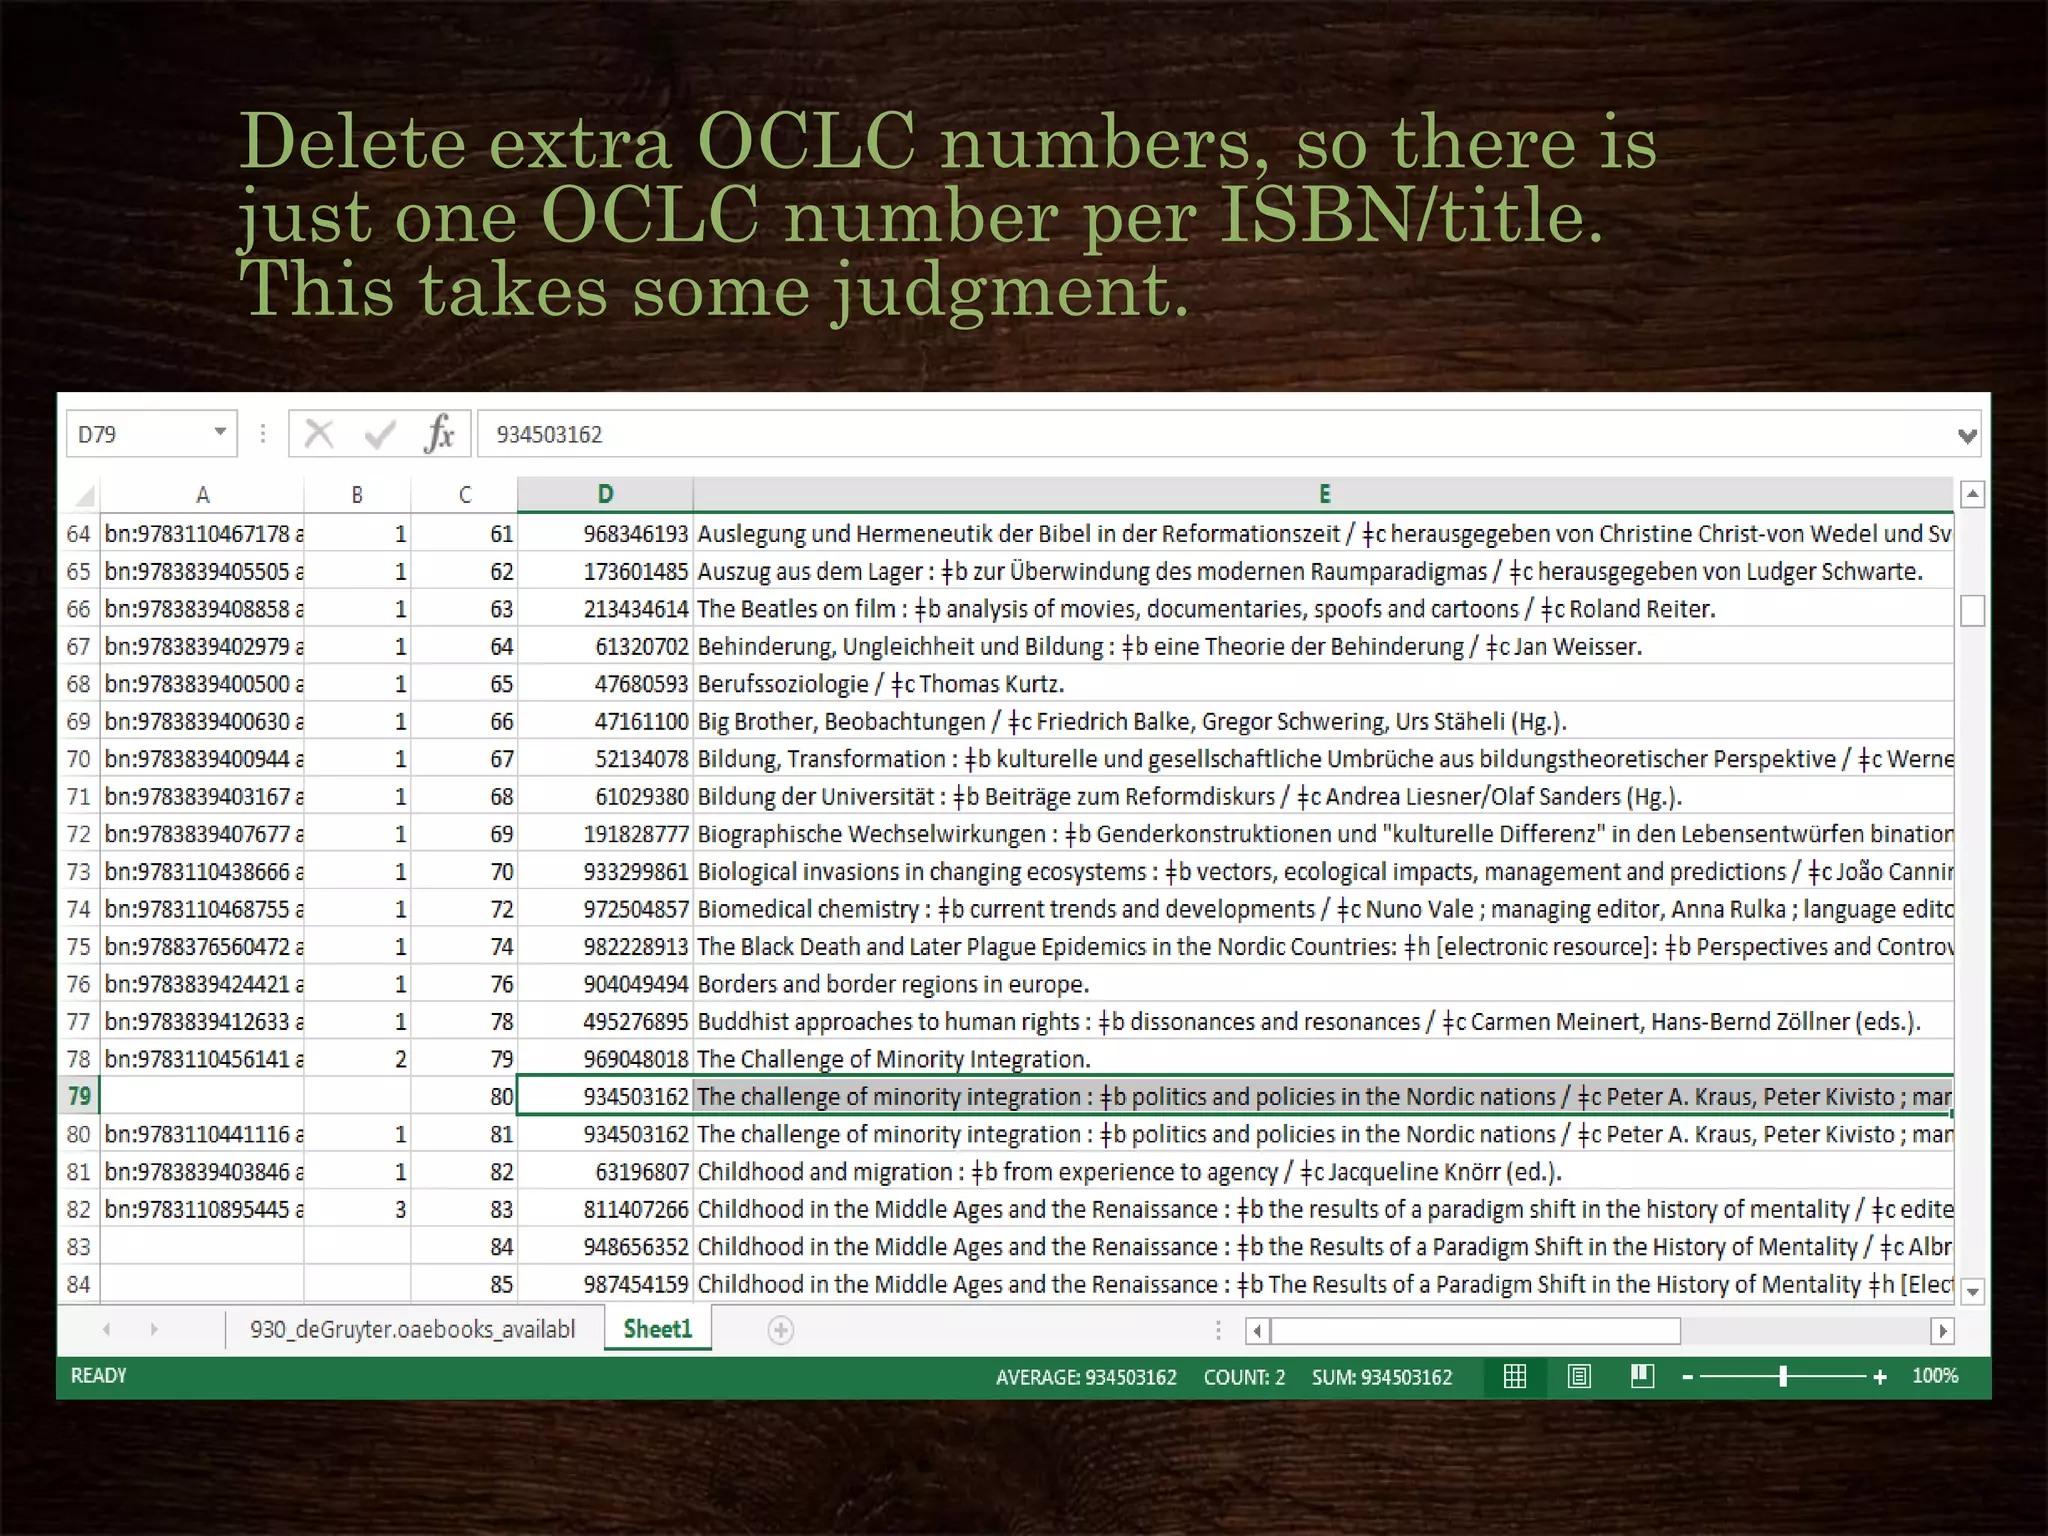This screenshot has height=1536, width=2048.
Task: Expand the formula bar chevron
Action: tap(1967, 435)
